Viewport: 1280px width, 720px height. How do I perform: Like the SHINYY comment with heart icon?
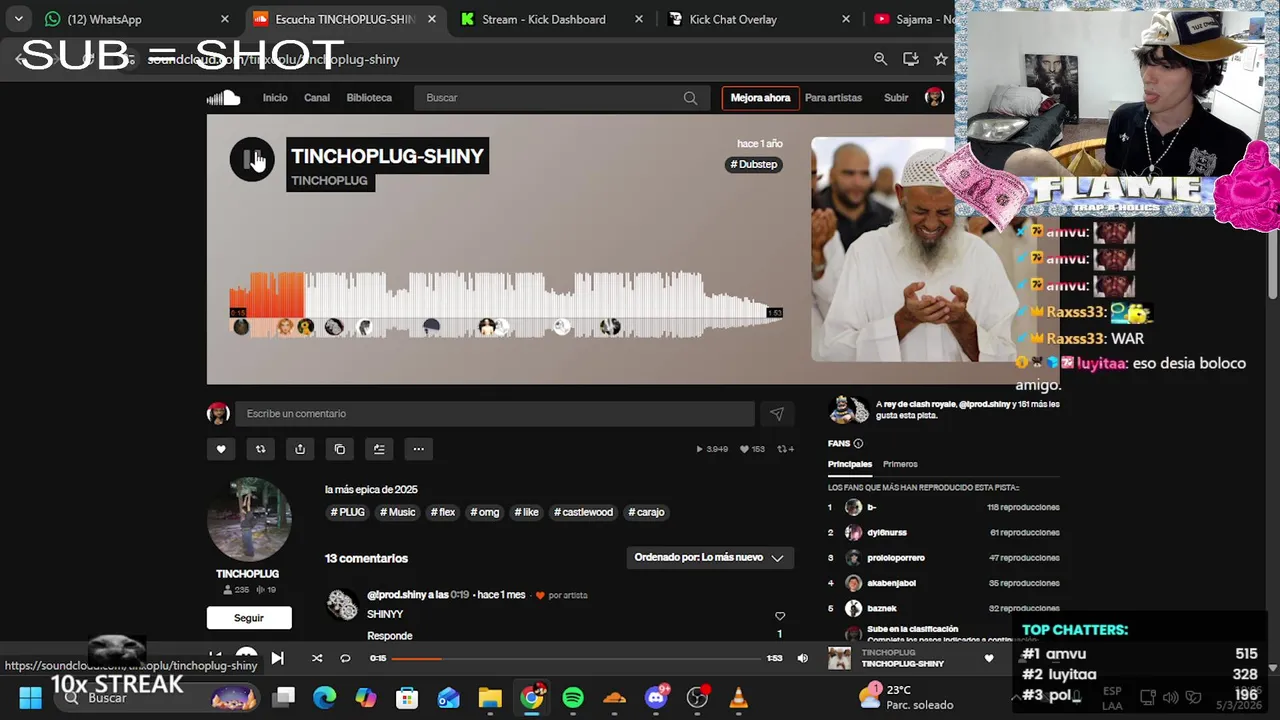[x=780, y=616]
